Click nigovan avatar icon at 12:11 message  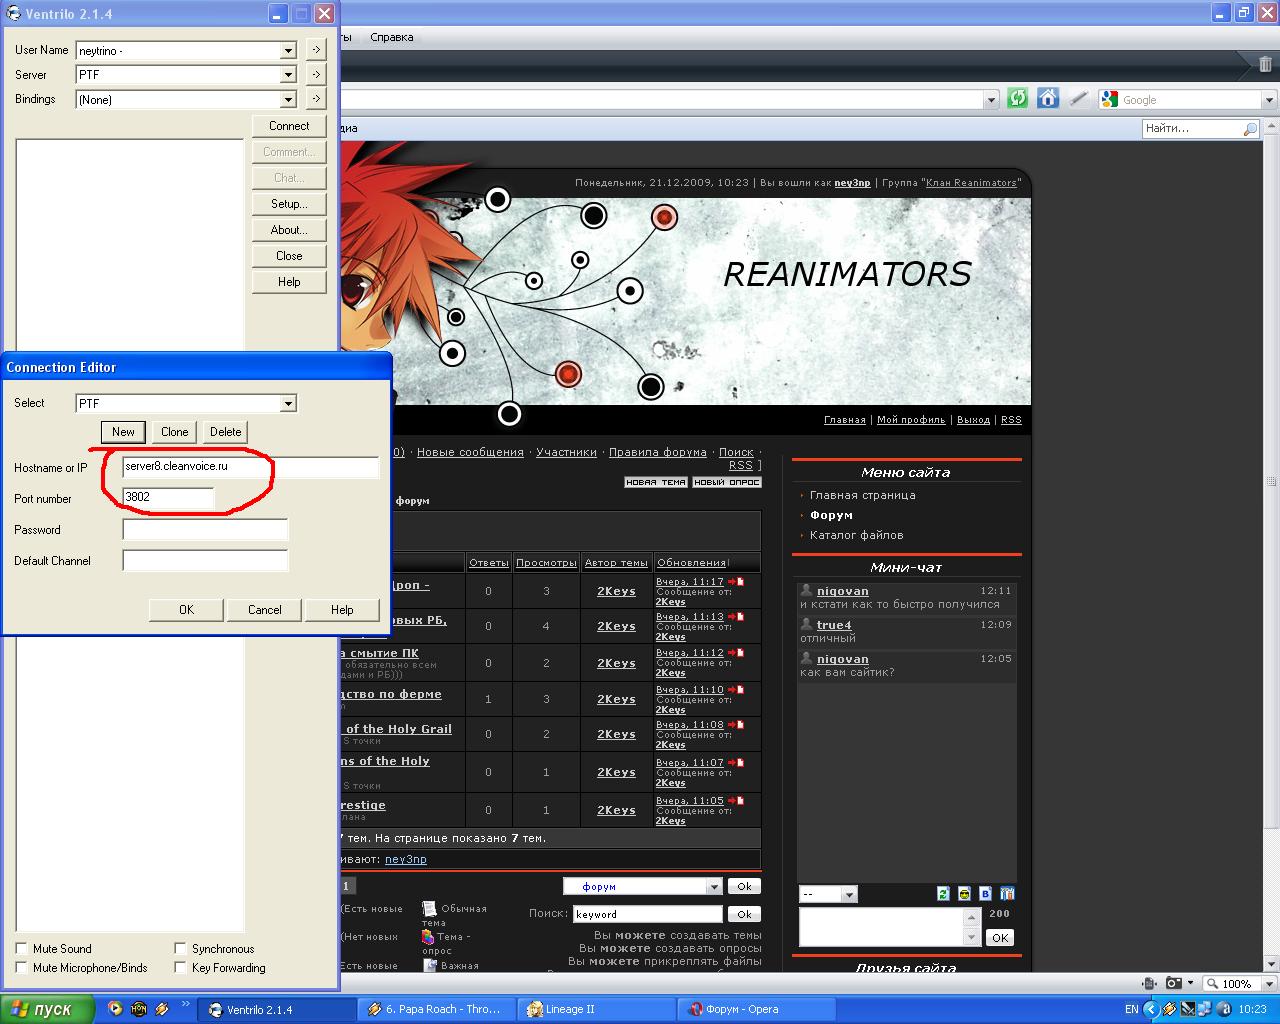[x=806, y=590]
